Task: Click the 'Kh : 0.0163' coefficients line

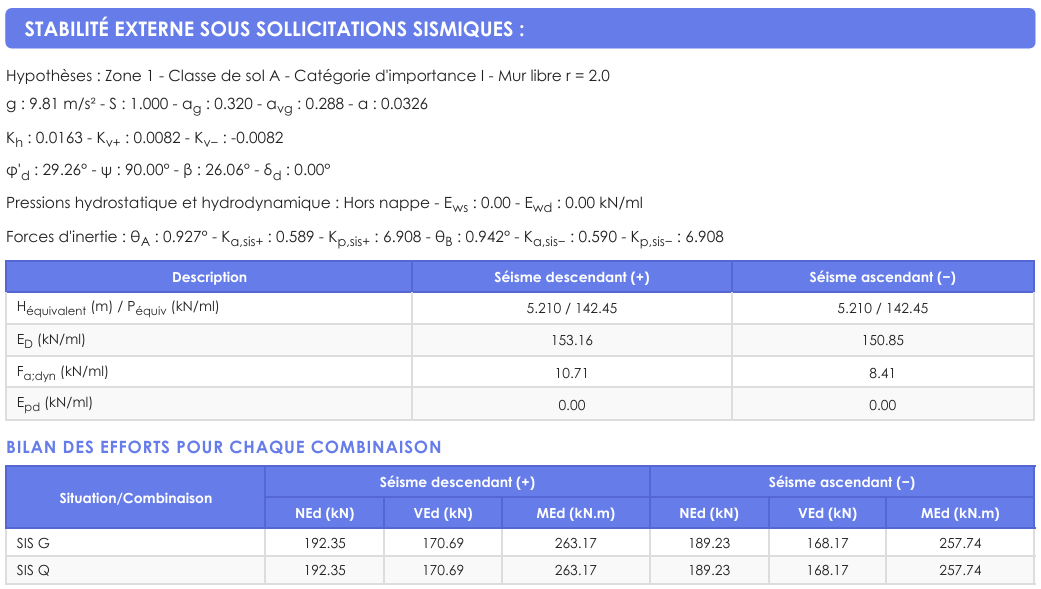Action: pos(144,138)
